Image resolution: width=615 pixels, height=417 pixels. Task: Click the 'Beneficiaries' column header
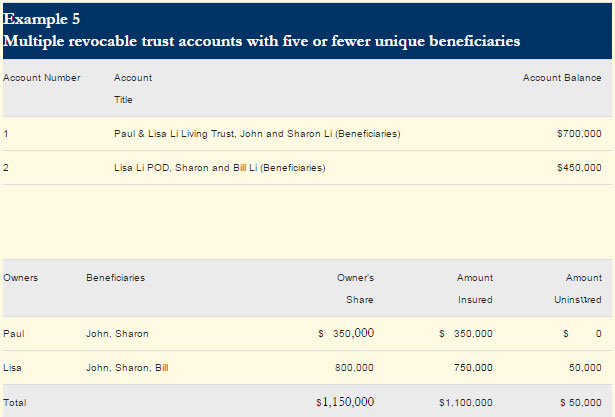click(x=115, y=278)
